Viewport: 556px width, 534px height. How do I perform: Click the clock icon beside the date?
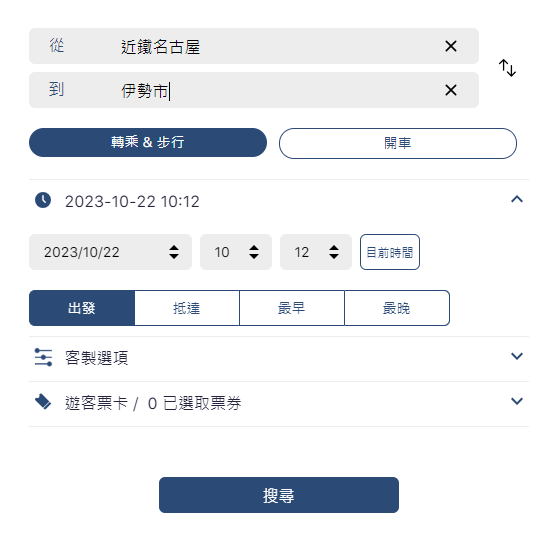tap(43, 200)
